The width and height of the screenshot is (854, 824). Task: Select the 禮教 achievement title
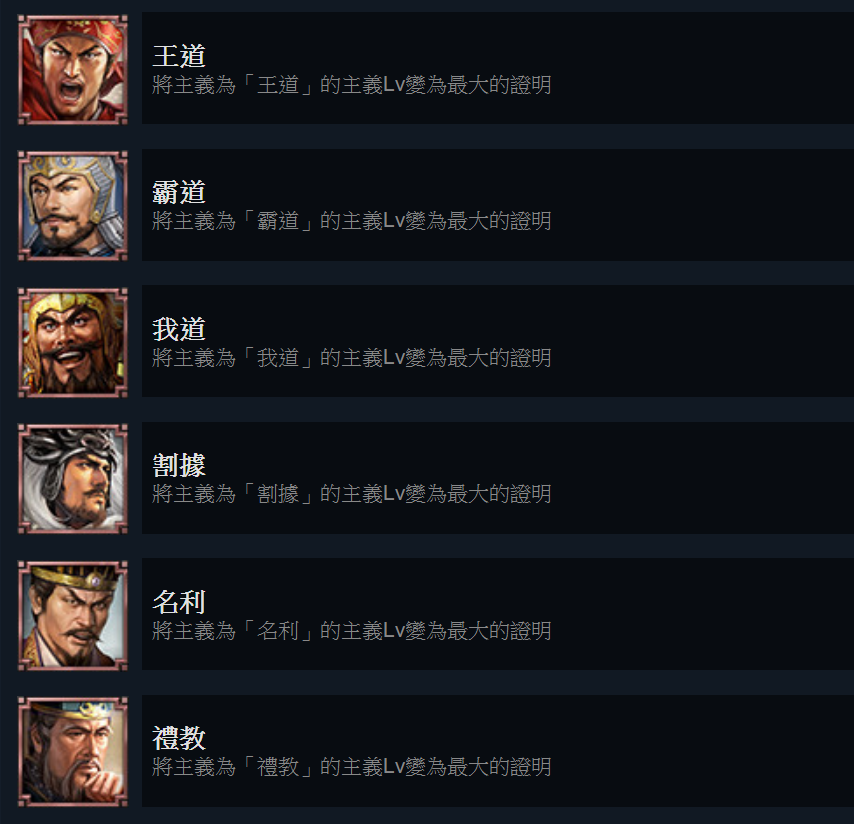pos(179,738)
